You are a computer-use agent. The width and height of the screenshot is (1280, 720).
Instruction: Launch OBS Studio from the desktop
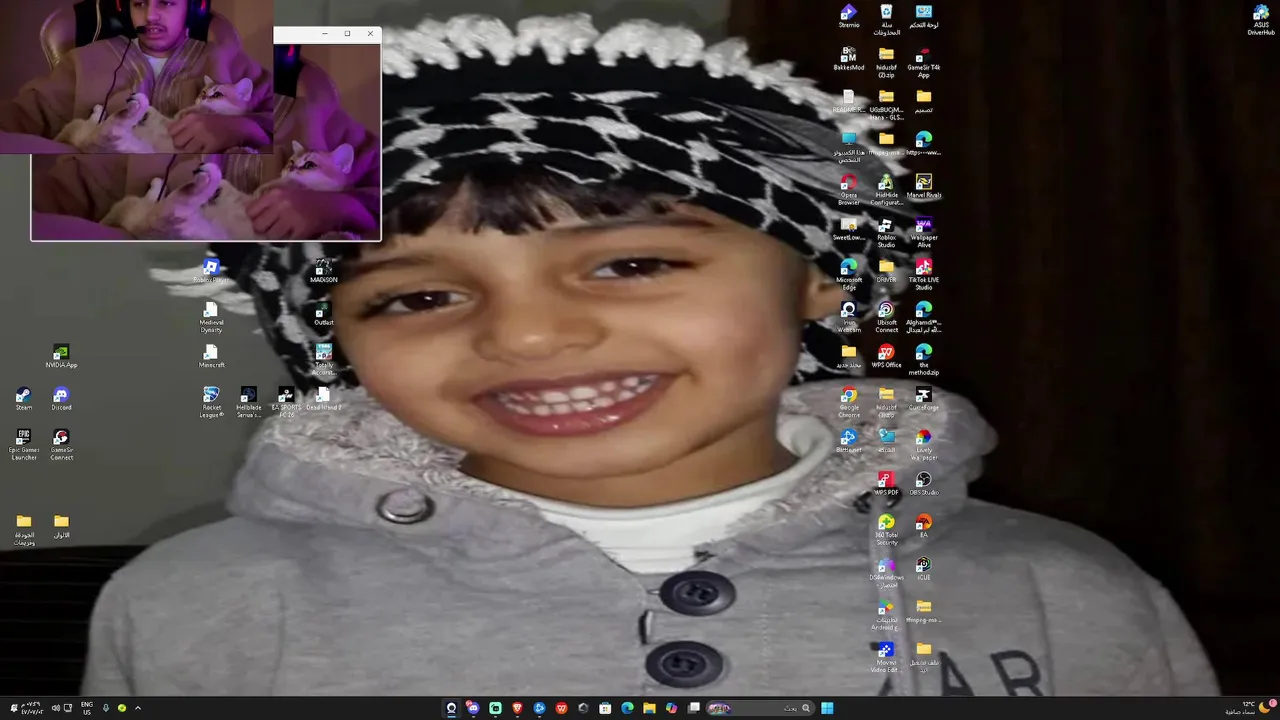pyautogui.click(x=923, y=484)
